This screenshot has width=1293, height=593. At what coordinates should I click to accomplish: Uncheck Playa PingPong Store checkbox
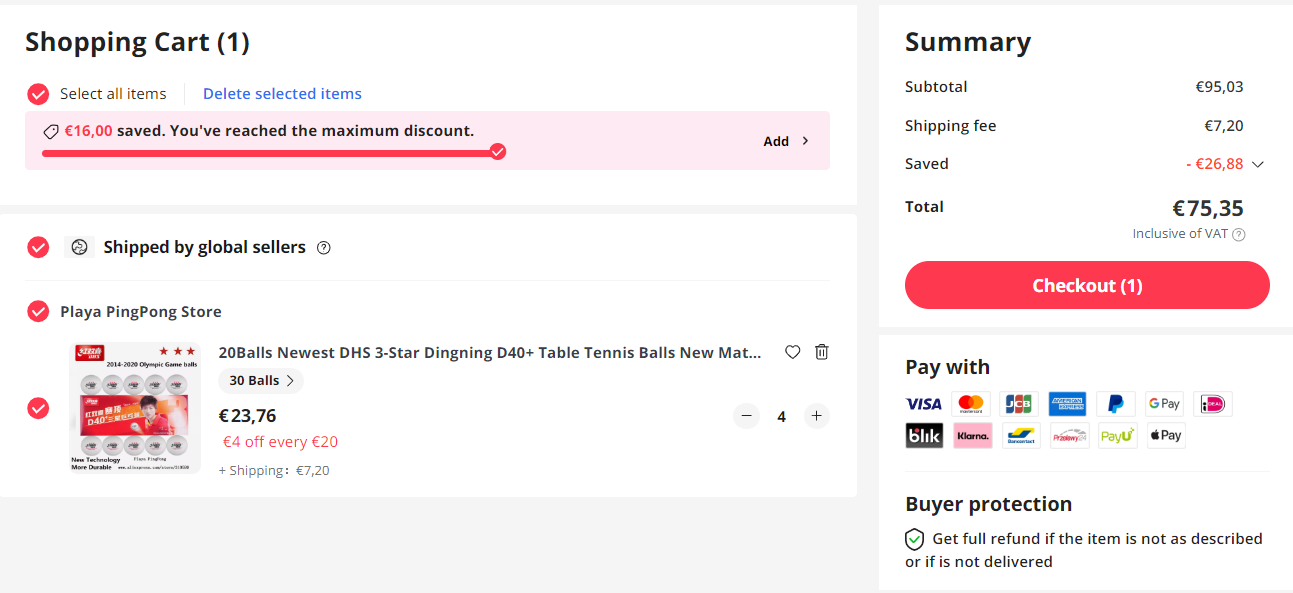click(x=38, y=311)
